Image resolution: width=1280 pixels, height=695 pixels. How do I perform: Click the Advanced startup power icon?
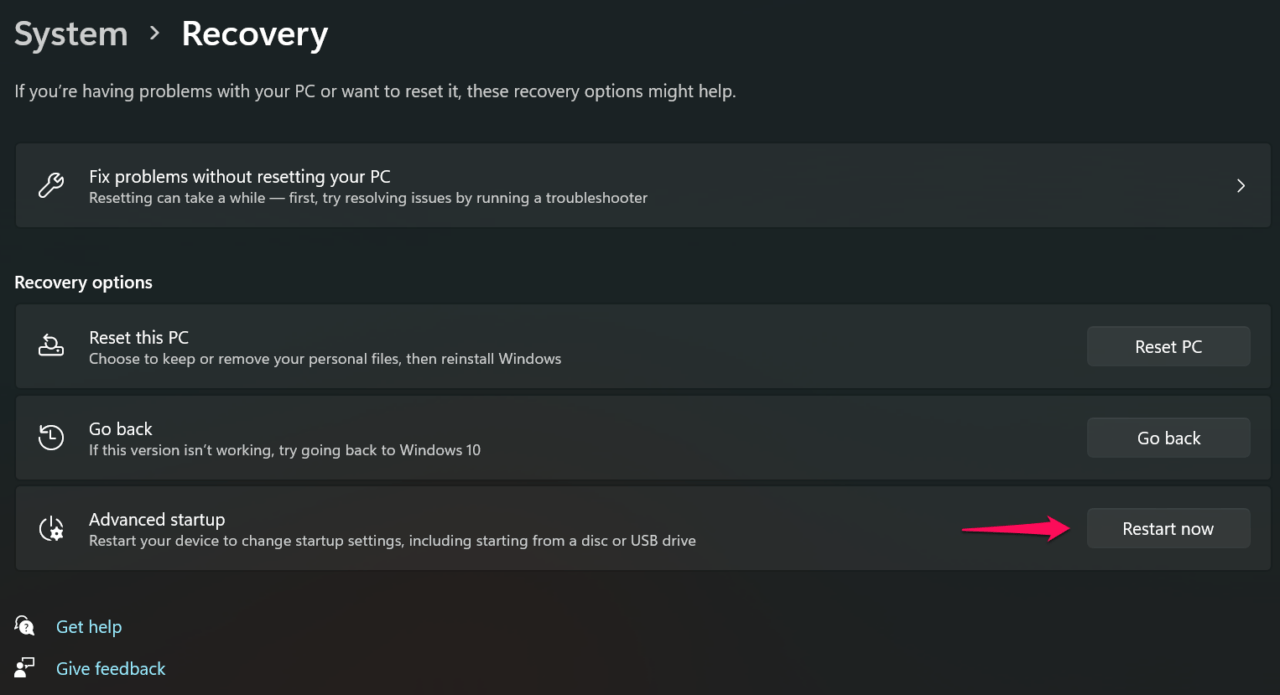pyautogui.click(x=51, y=528)
